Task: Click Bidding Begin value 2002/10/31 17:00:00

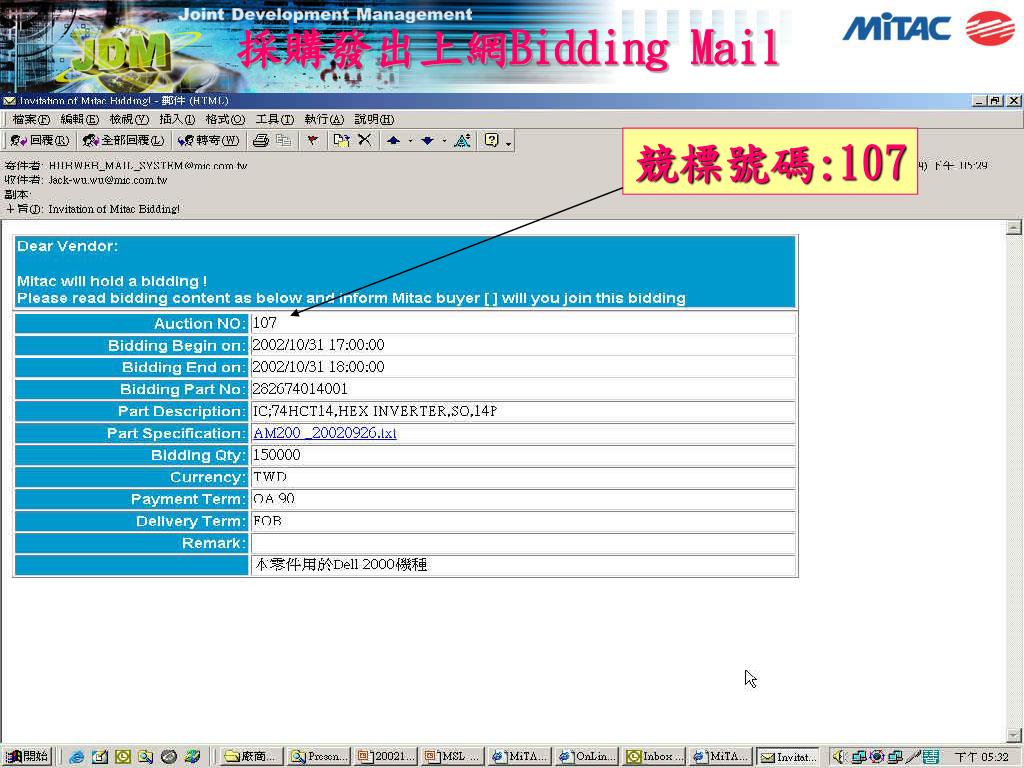Action: [318, 345]
